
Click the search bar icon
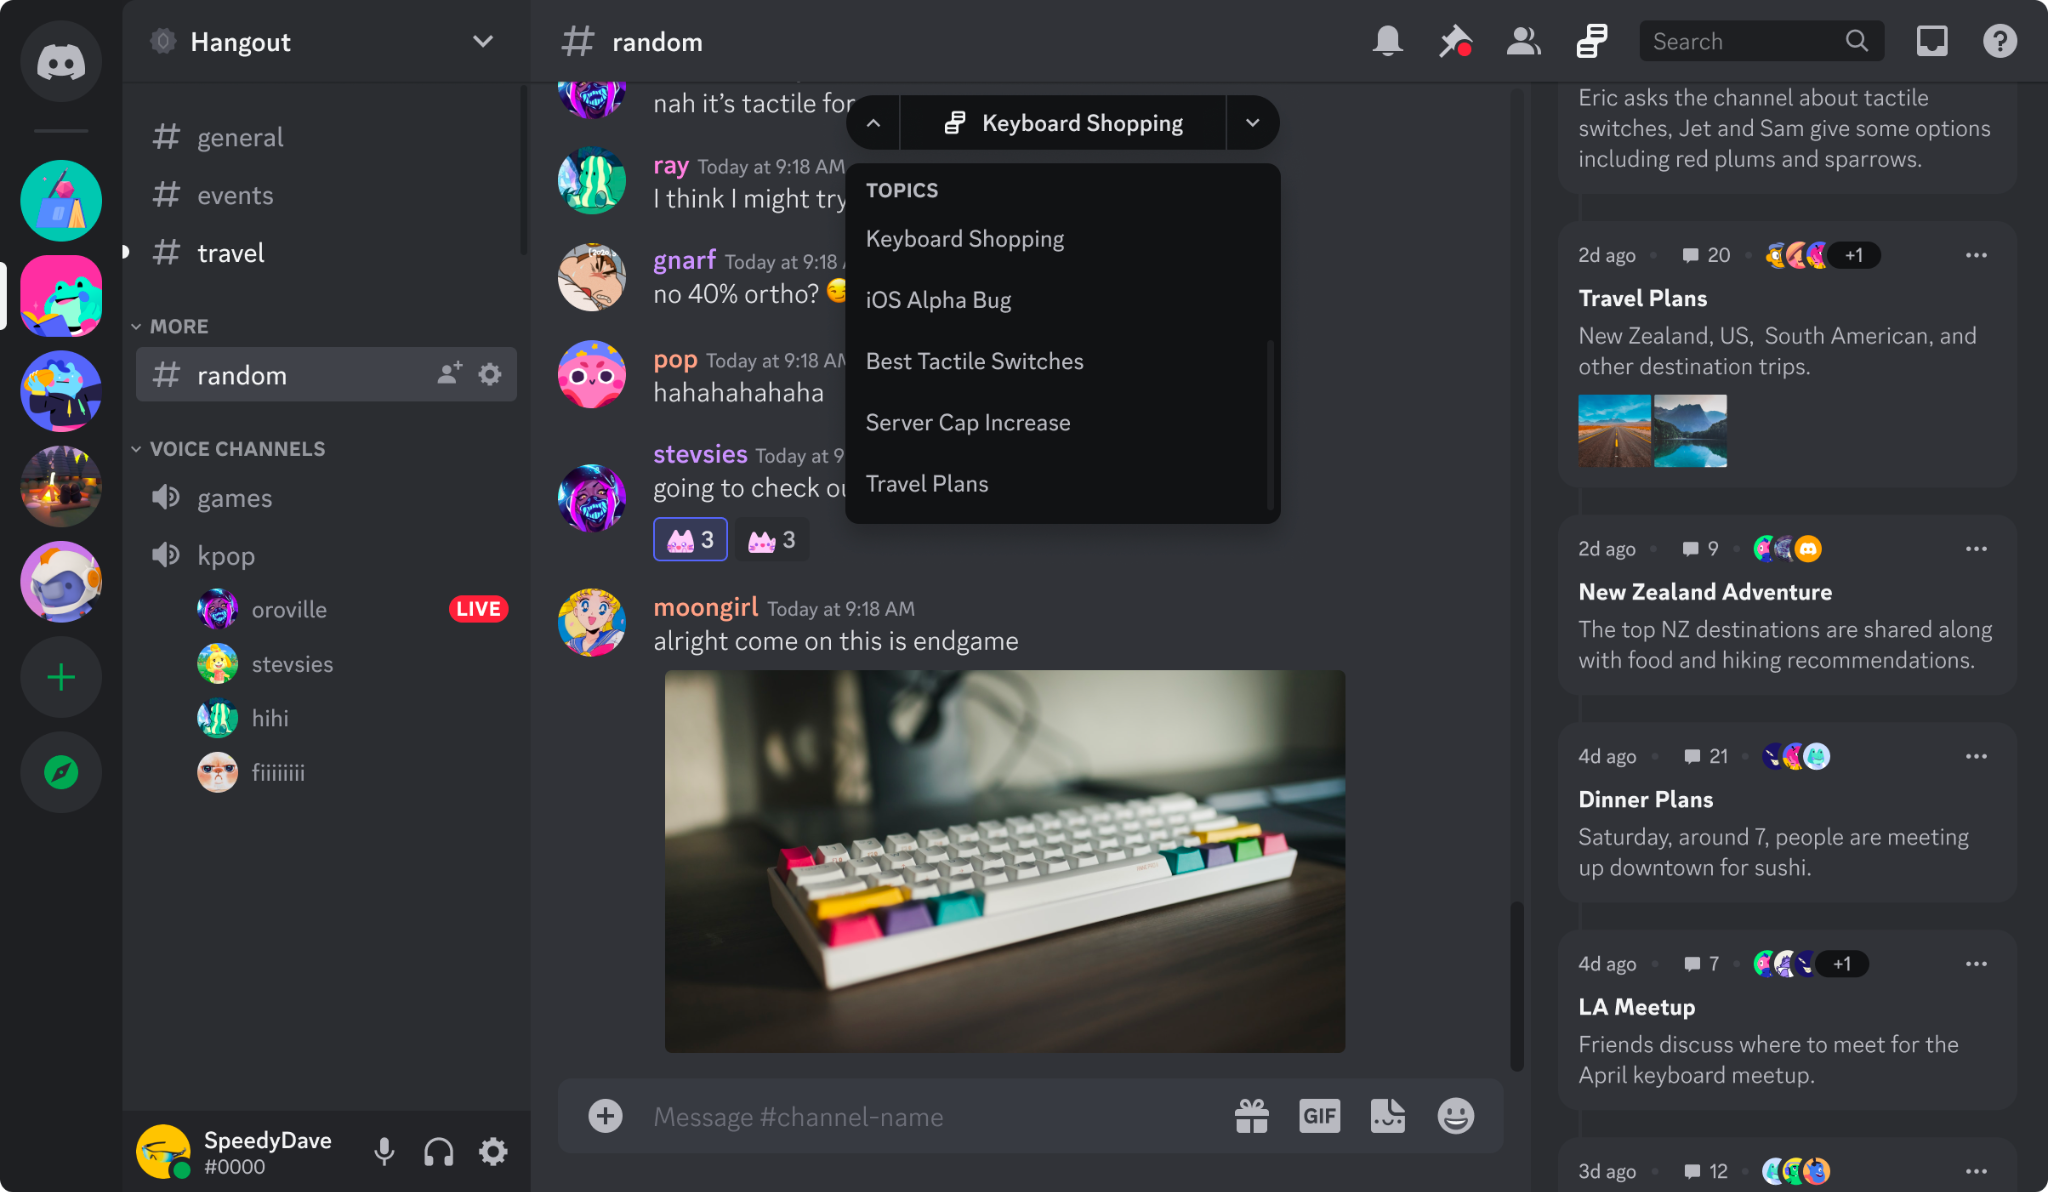click(x=1857, y=40)
